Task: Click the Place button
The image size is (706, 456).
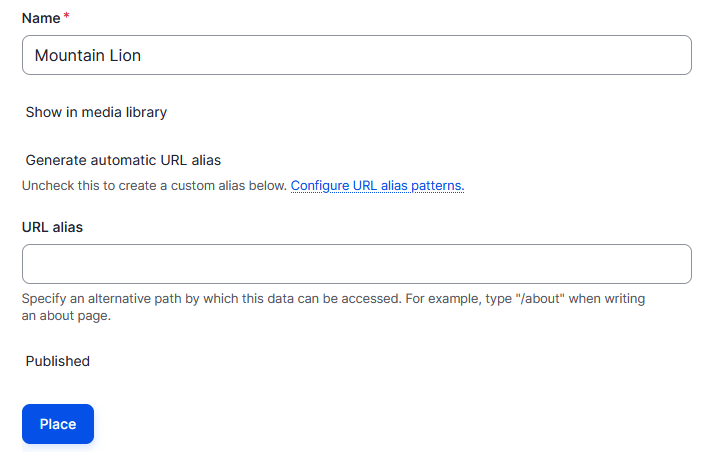Action: pos(58,424)
